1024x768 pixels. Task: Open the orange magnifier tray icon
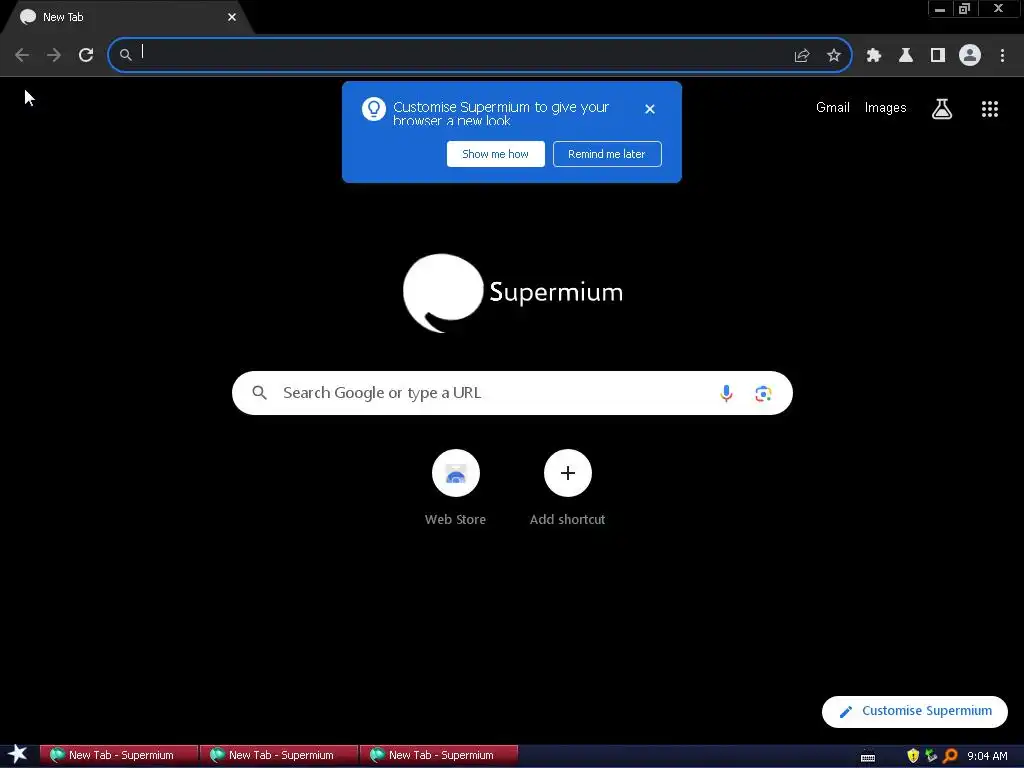click(950, 756)
